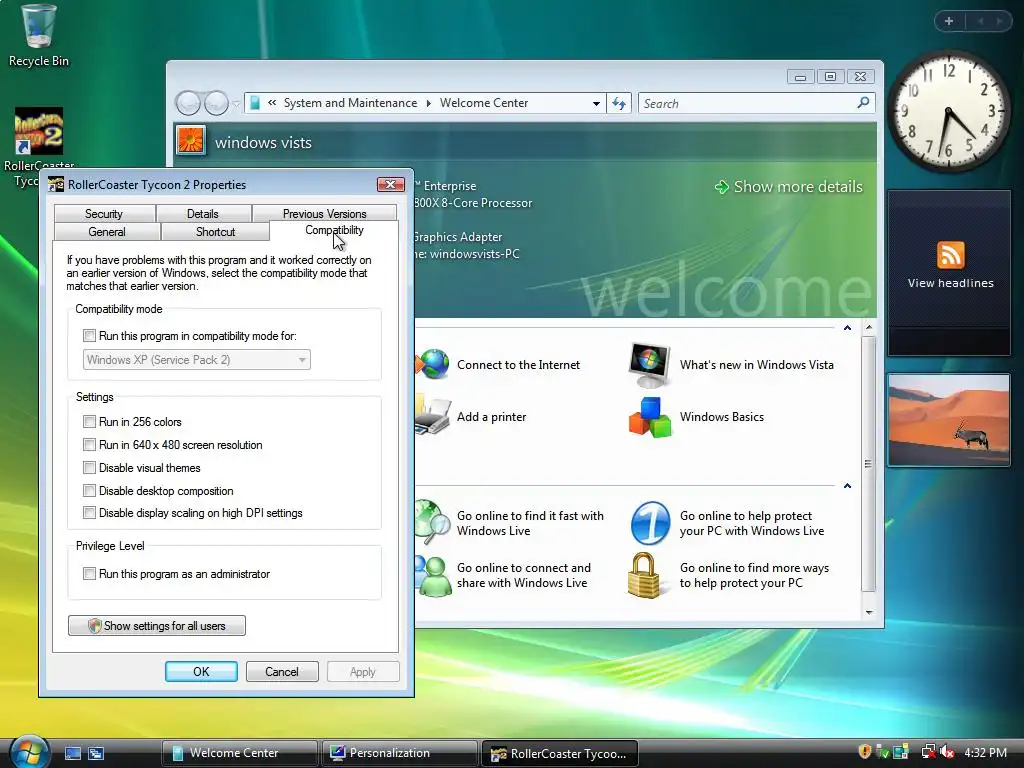Click the What's new in Windows Vista monitor icon
Image resolution: width=1024 pixels, height=768 pixels.
(x=649, y=364)
